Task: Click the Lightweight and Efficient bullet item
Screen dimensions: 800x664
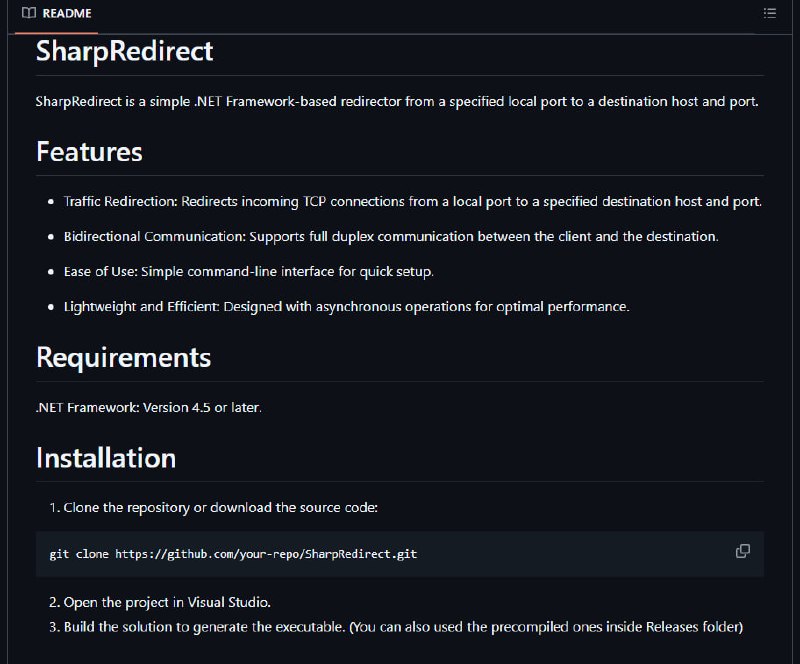Action: [x=346, y=307]
